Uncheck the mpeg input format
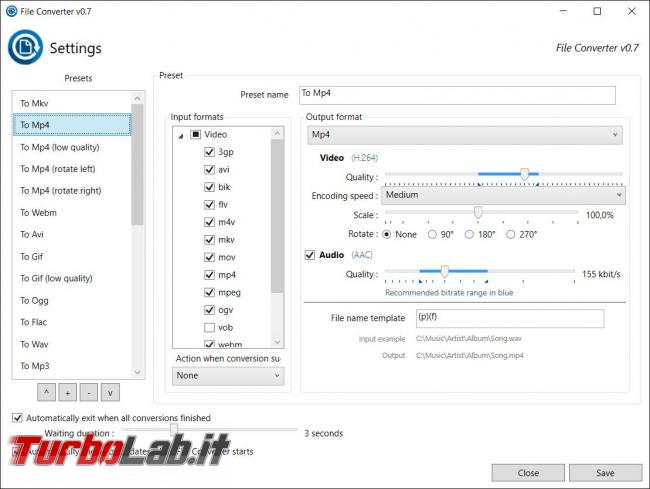 tap(209, 292)
